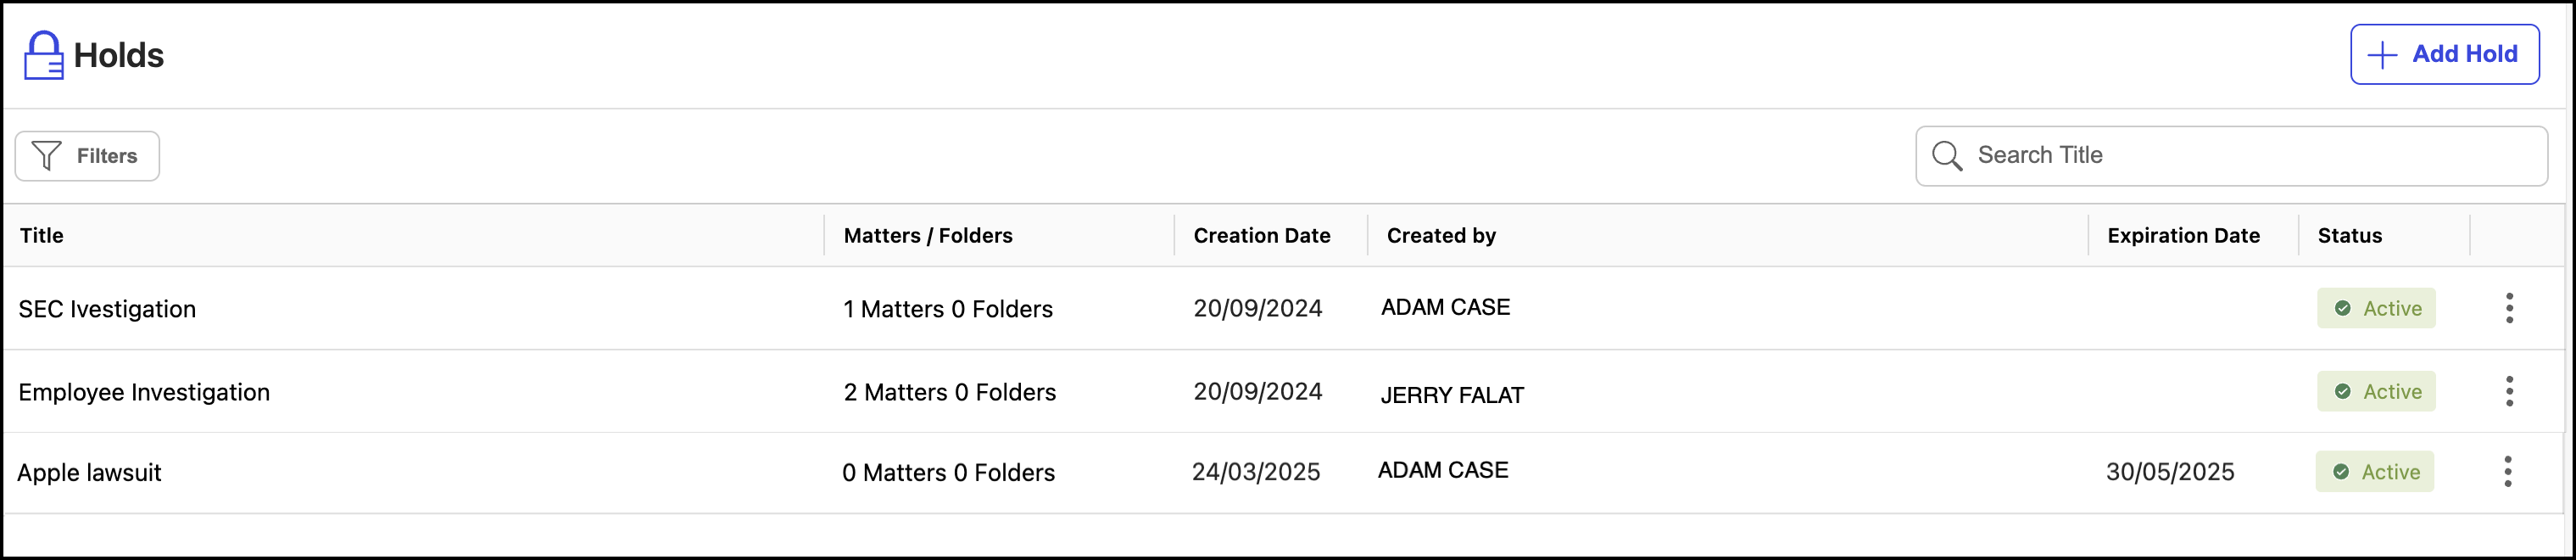This screenshot has width=2576, height=560.
Task: Sort by the Title column header
Action: (x=42, y=236)
